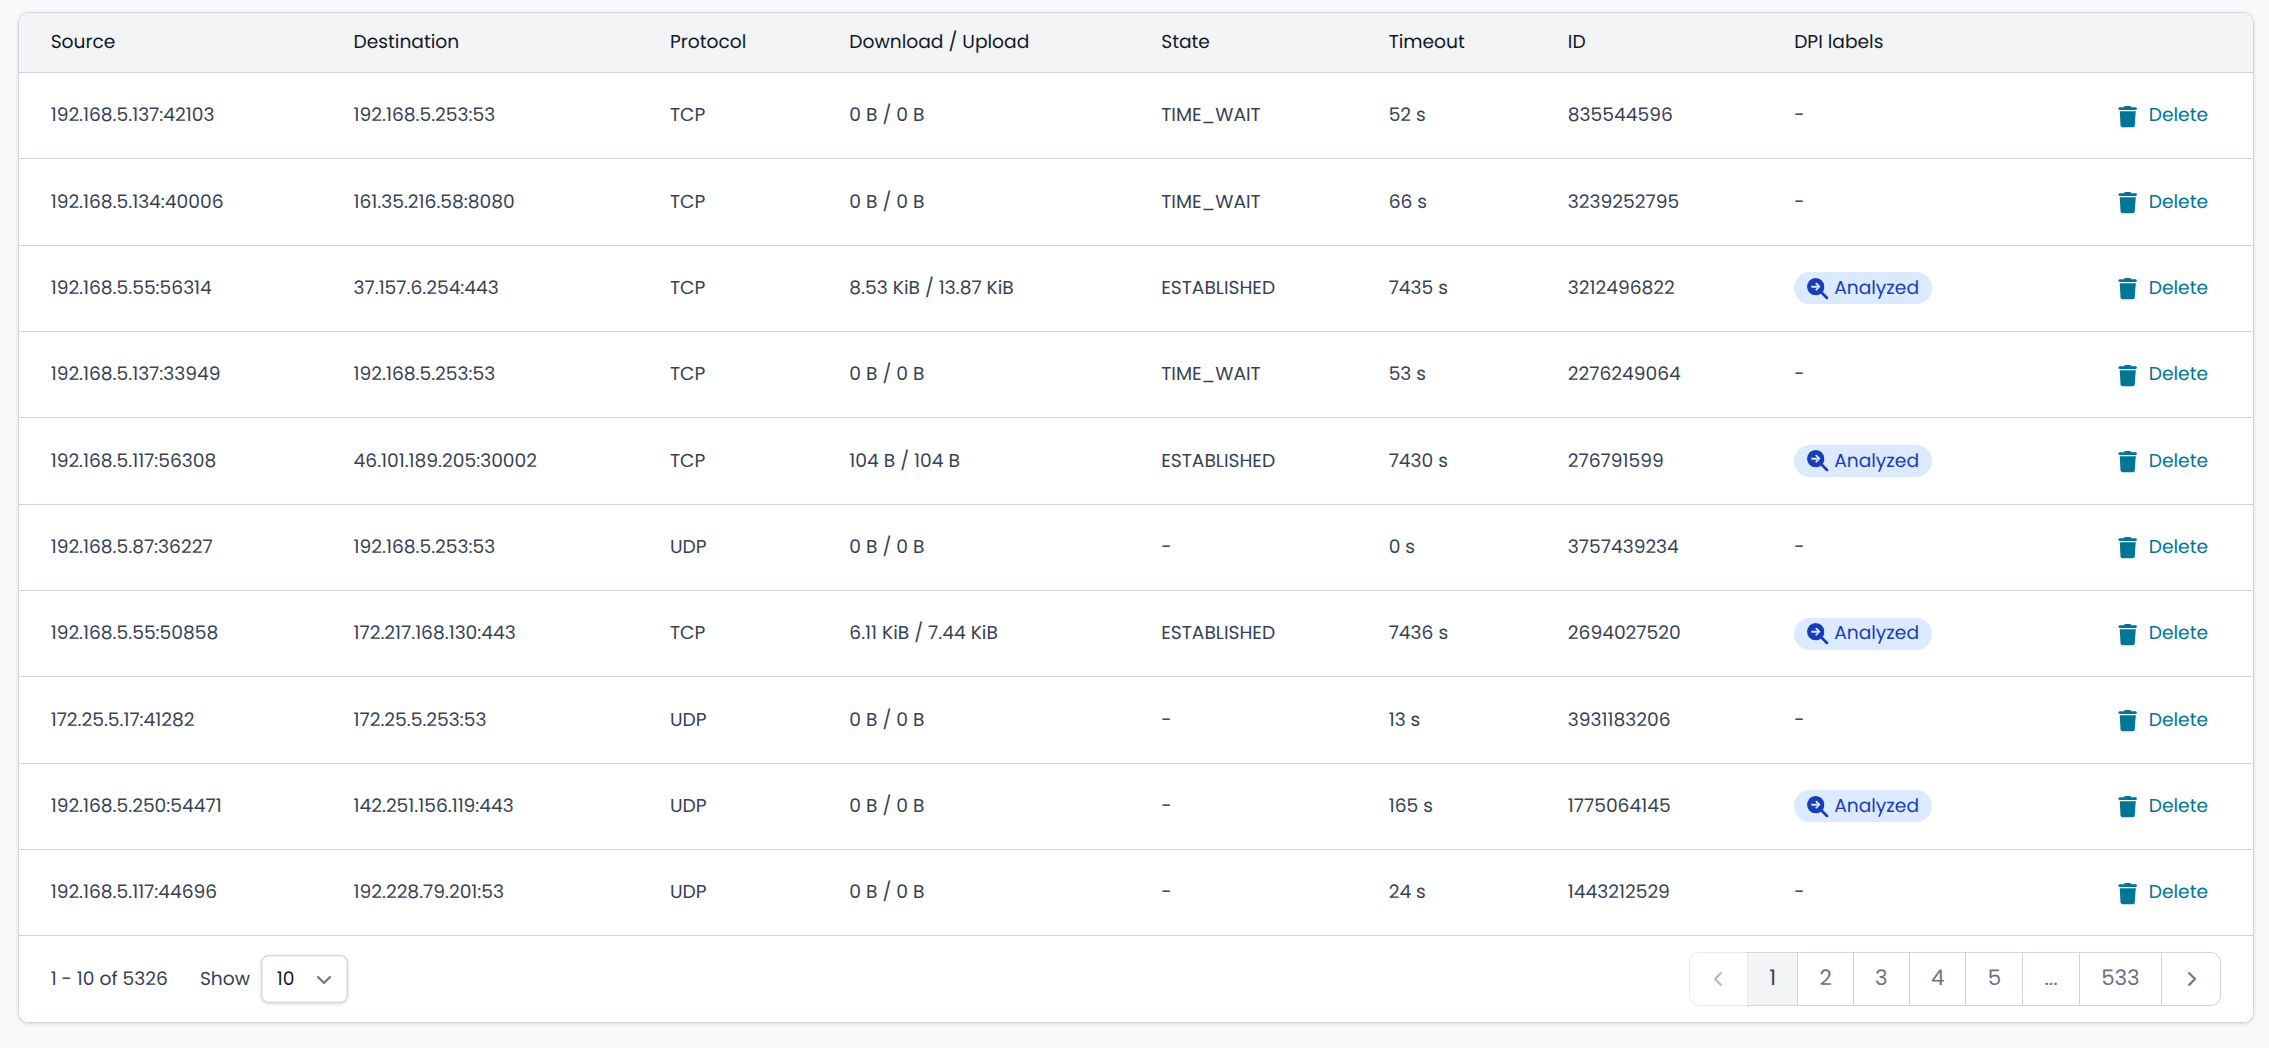Click magnifier icon in 46.101.189.205:30002 Analyzed badge

tap(1816, 461)
